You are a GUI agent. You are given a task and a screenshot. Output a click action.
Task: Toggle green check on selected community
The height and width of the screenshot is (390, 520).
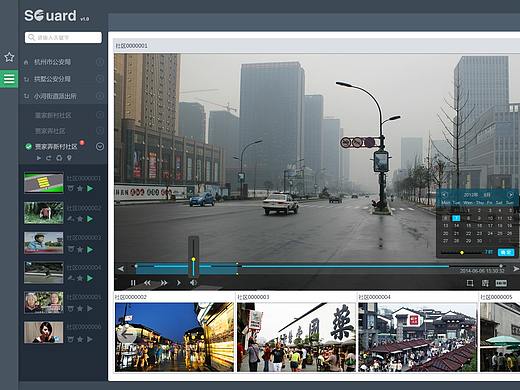(x=29, y=147)
